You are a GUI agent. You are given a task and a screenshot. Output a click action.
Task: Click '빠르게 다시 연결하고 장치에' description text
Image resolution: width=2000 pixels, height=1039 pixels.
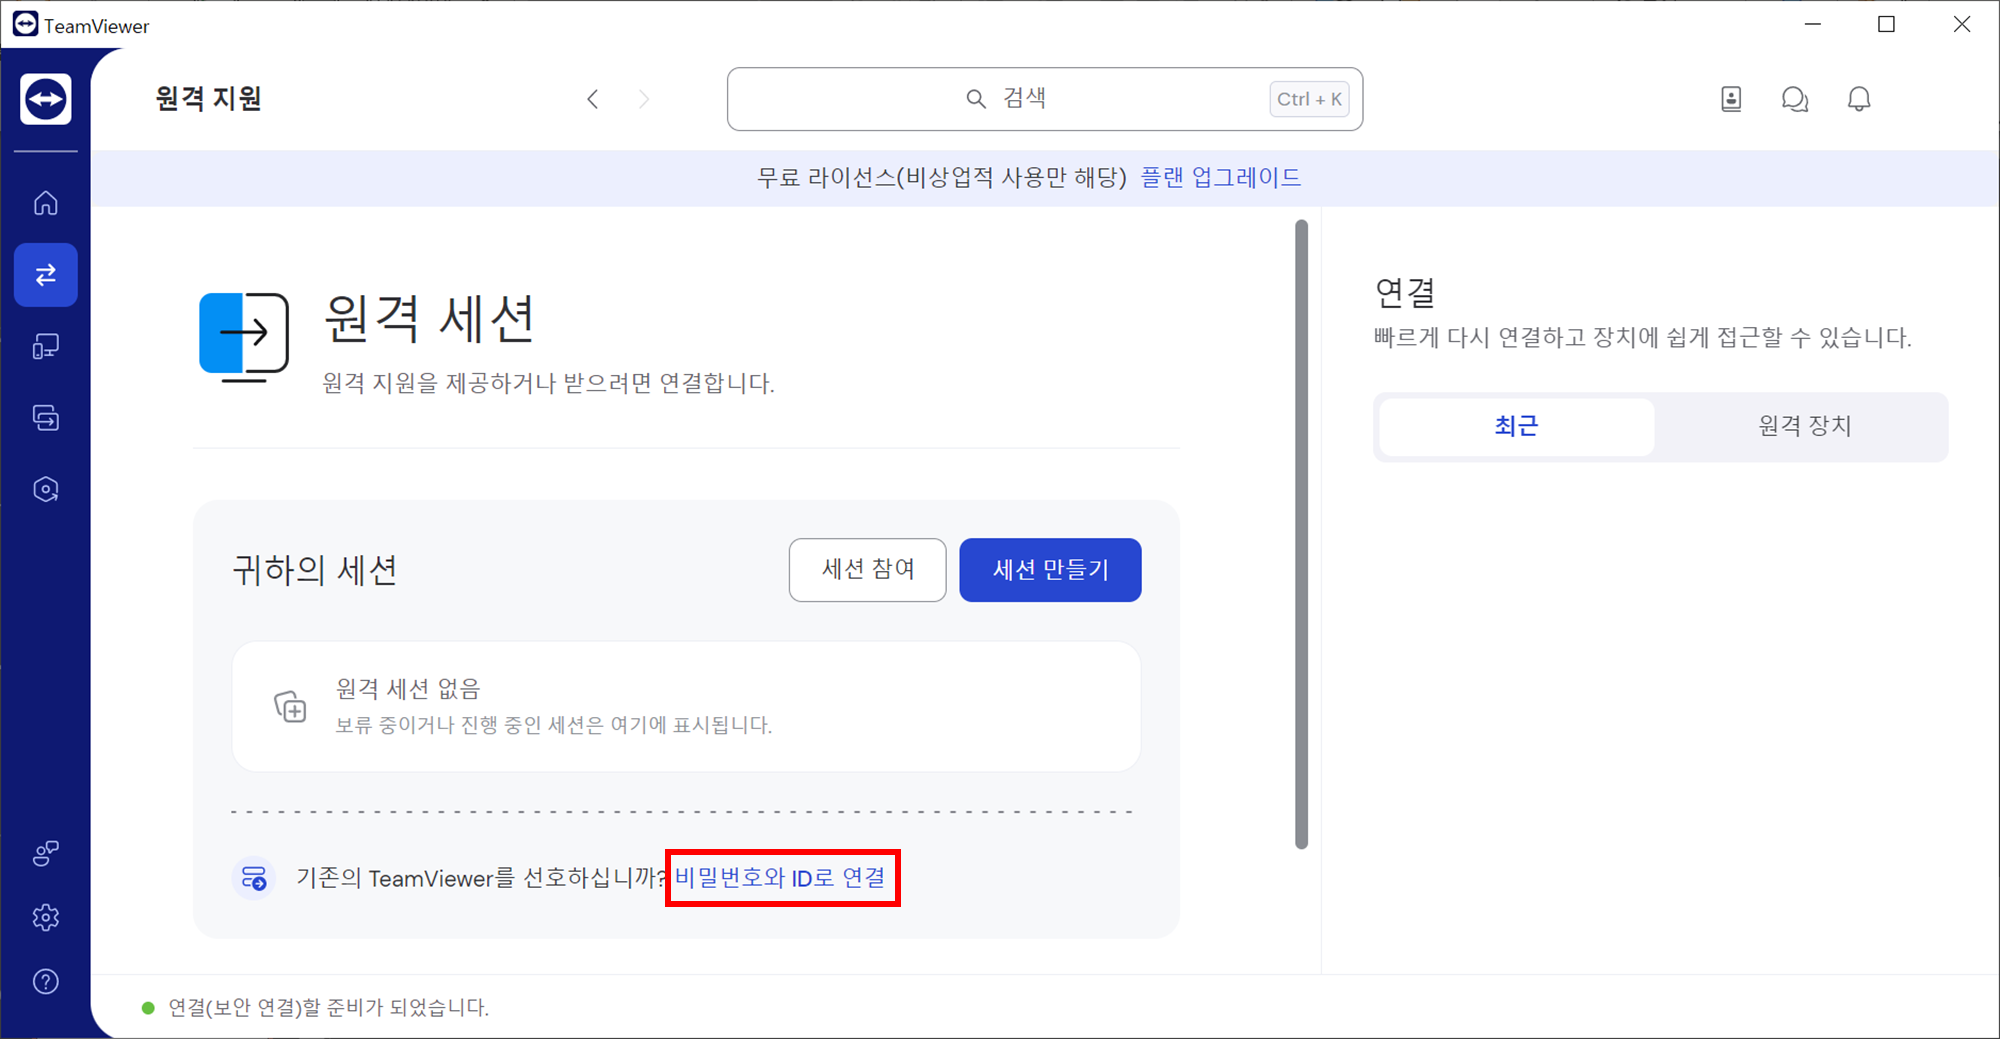coord(1642,338)
